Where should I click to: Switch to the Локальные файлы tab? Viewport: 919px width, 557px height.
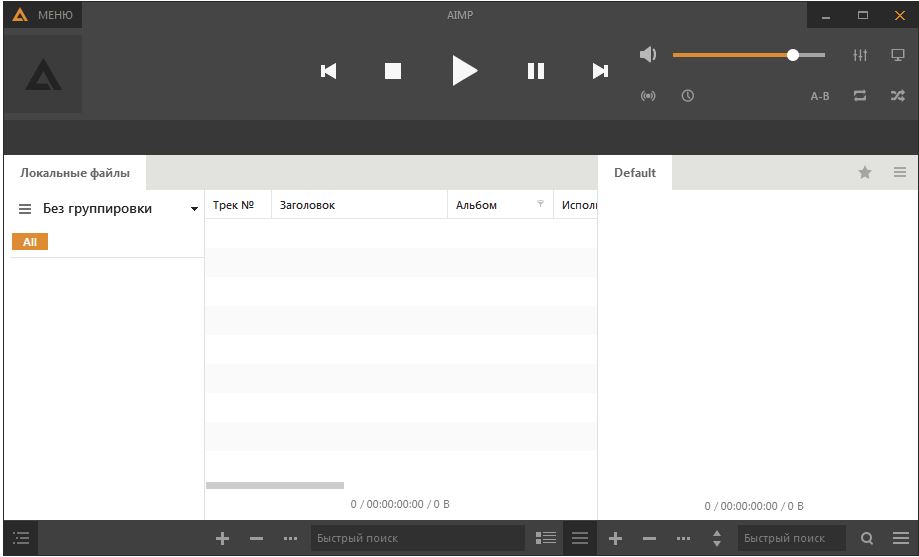pyautogui.click(x=75, y=173)
